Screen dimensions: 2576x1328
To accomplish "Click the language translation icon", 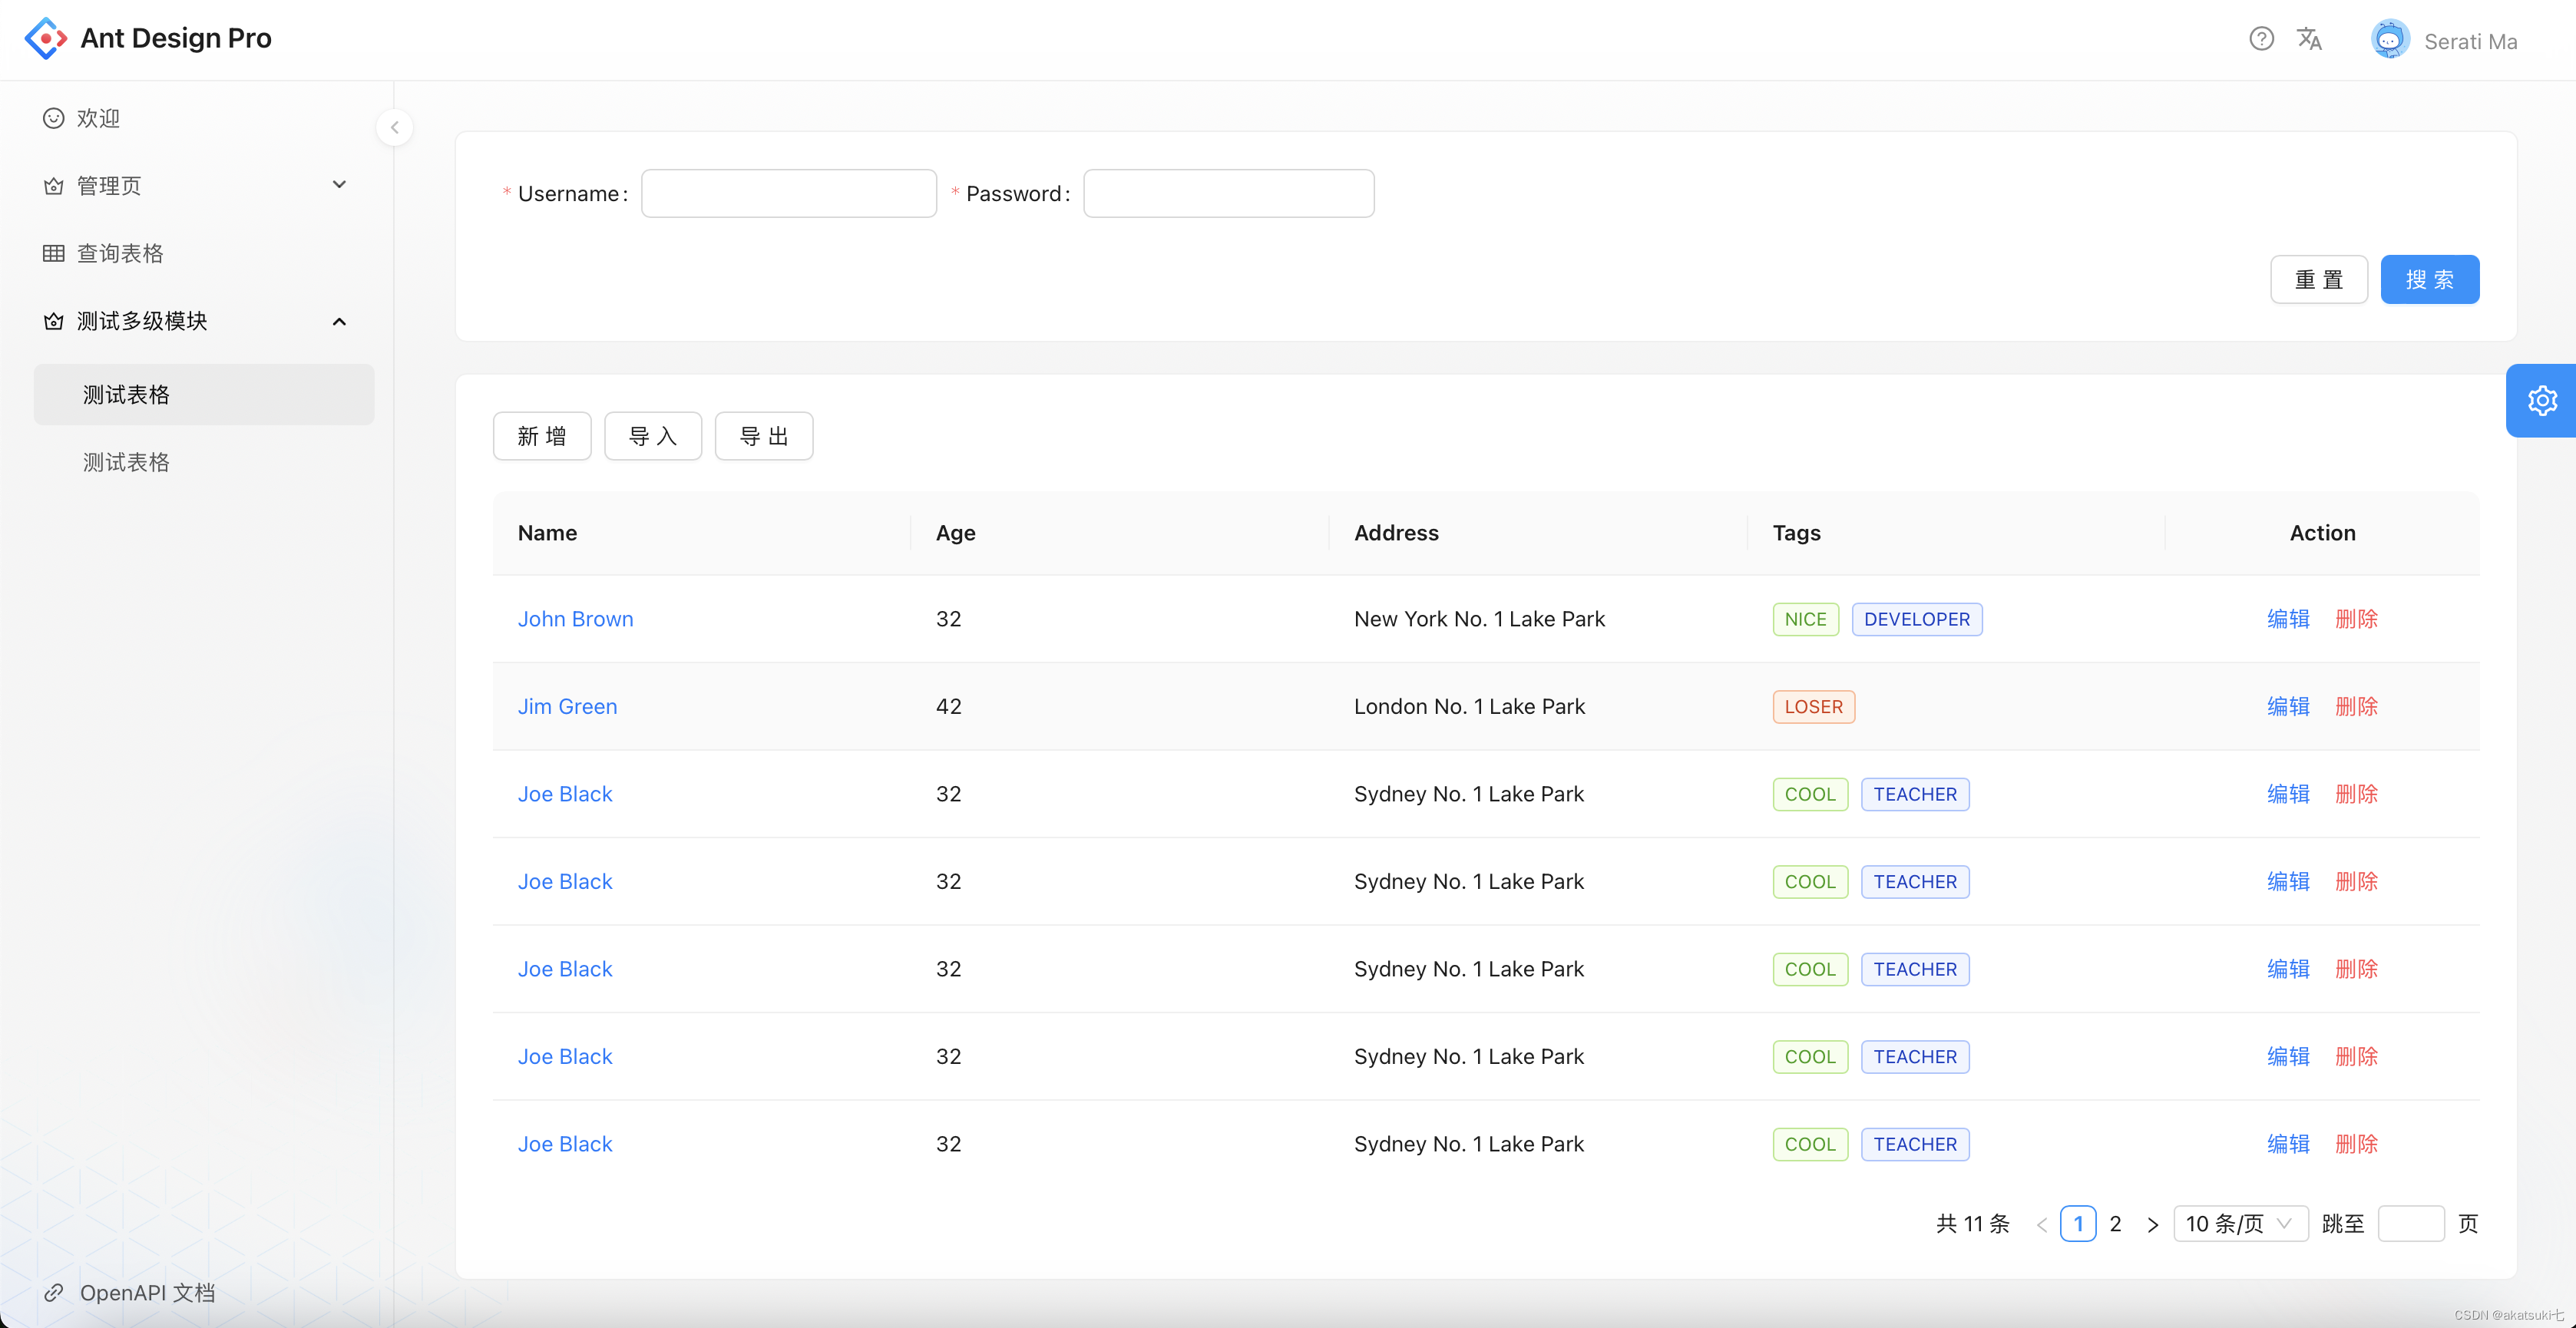I will click(x=2309, y=39).
